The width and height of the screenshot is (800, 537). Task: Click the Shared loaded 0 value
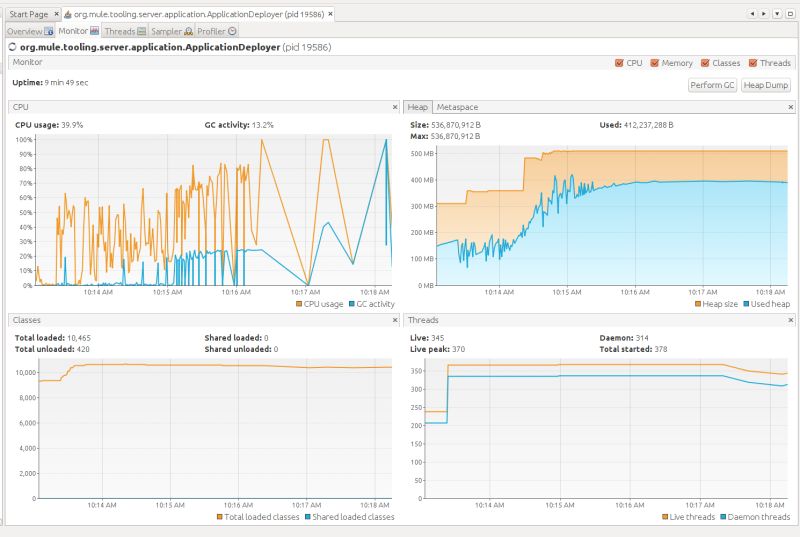coord(266,338)
